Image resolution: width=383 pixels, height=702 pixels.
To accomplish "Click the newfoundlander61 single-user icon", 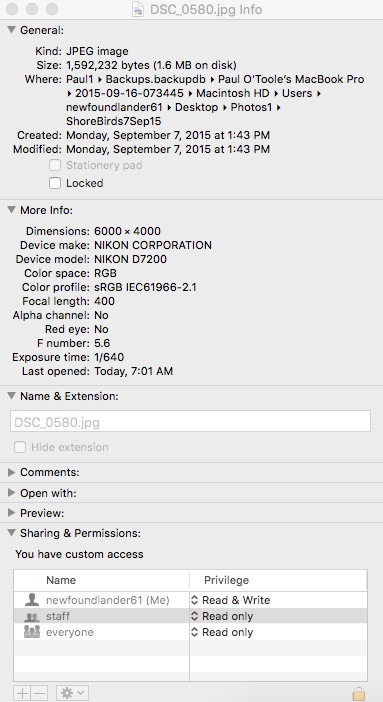I will [x=31, y=600].
